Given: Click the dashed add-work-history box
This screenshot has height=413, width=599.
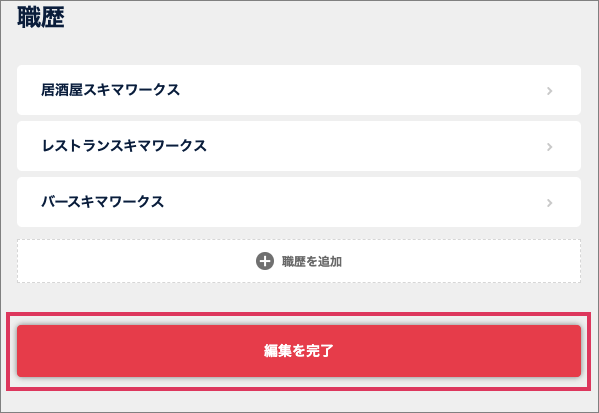Looking at the screenshot, I should click(299, 261).
